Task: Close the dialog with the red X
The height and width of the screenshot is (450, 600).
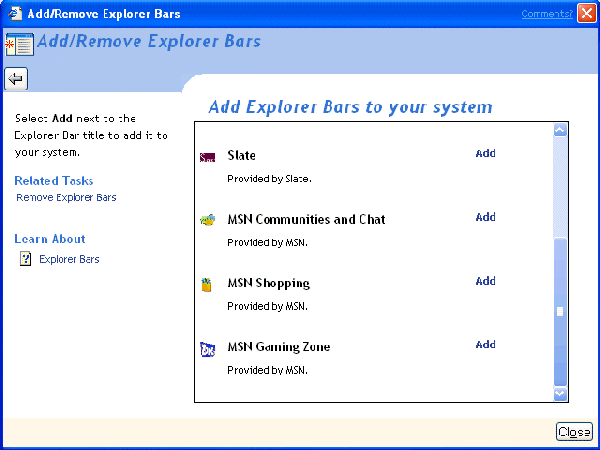Action: coord(586,14)
